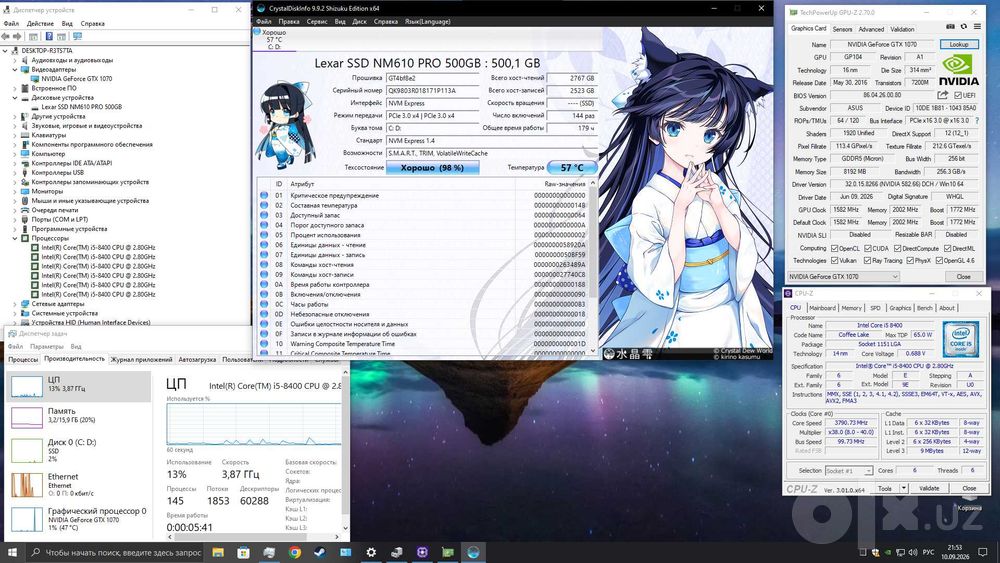1000x563 pixels.
Task: Toggle the Ray Tracing checkbox in GPU-Z
Action: (x=867, y=260)
